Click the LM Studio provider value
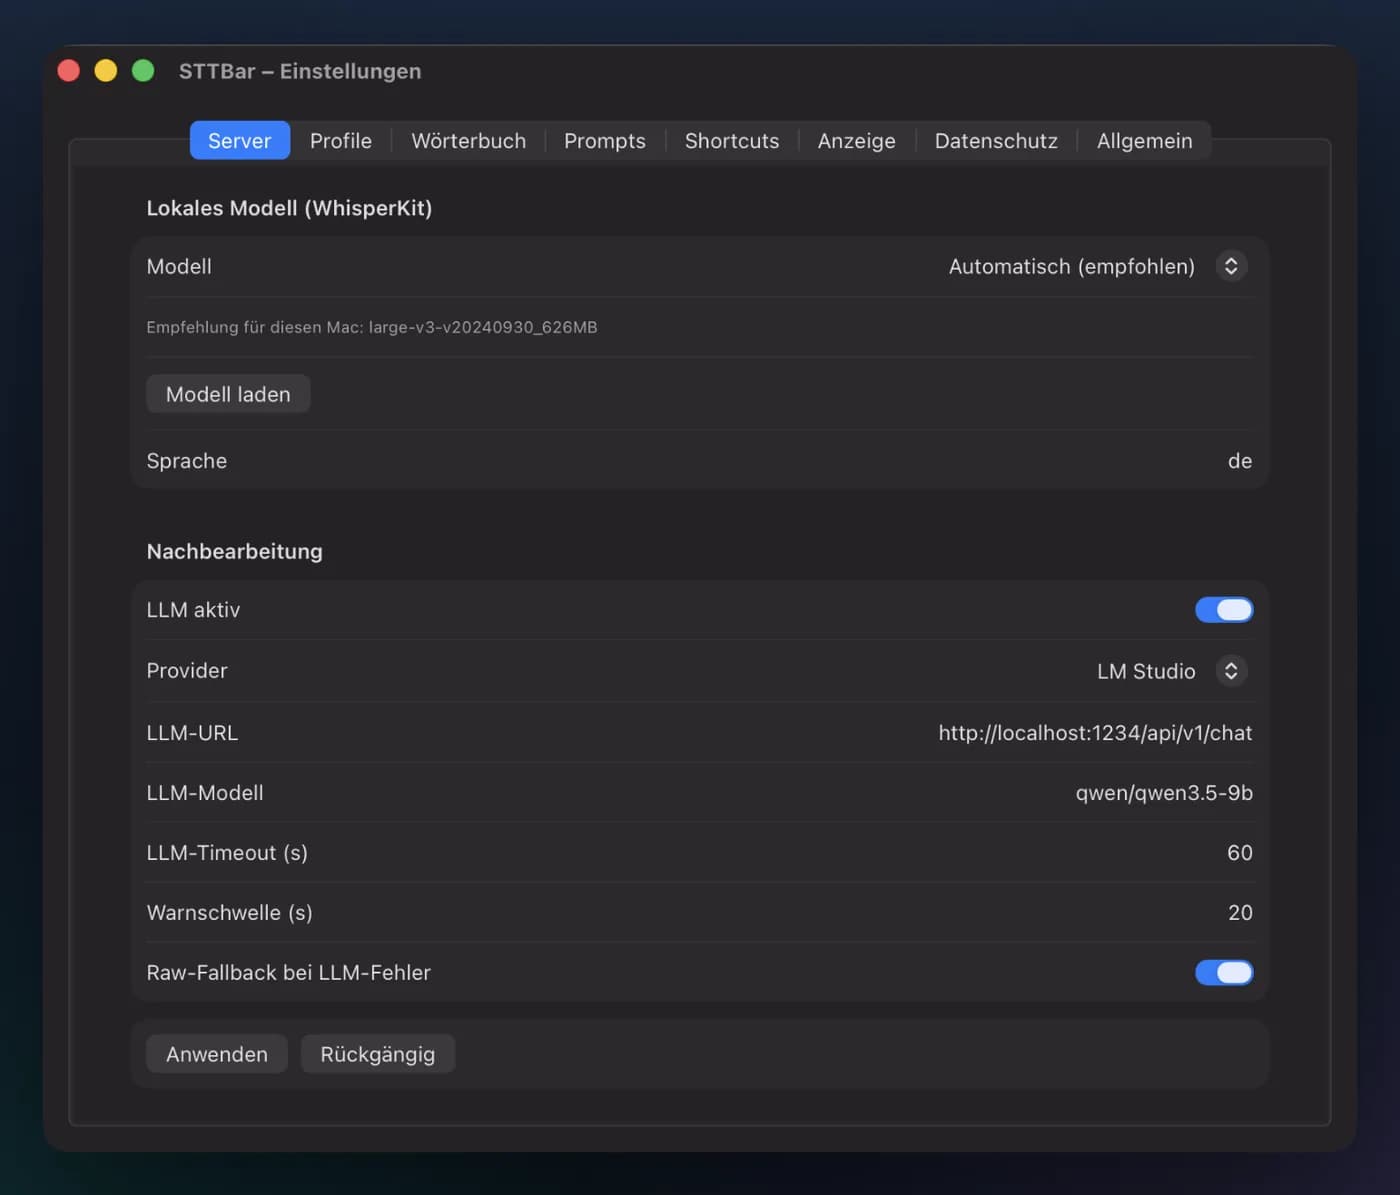This screenshot has height=1195, width=1400. 1146,671
